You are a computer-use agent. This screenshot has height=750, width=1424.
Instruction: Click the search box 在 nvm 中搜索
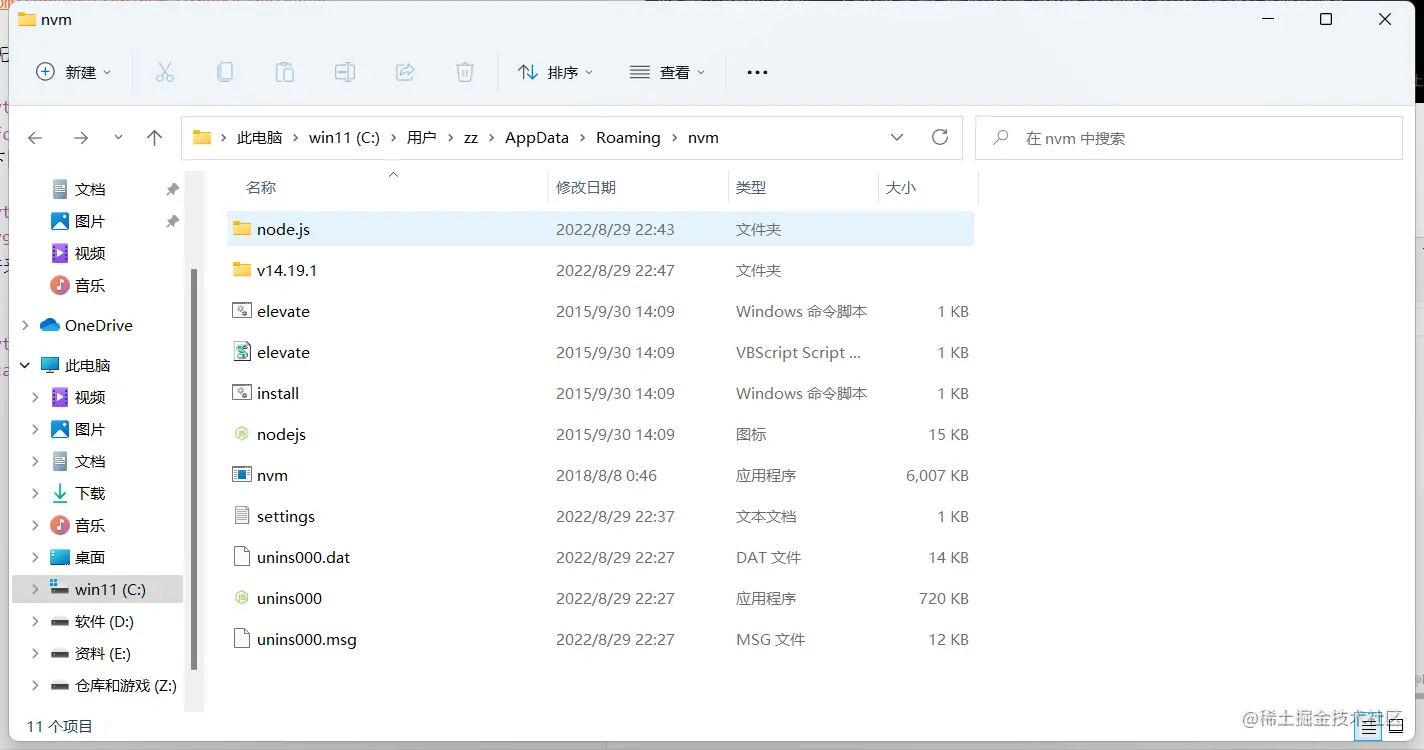click(1189, 138)
